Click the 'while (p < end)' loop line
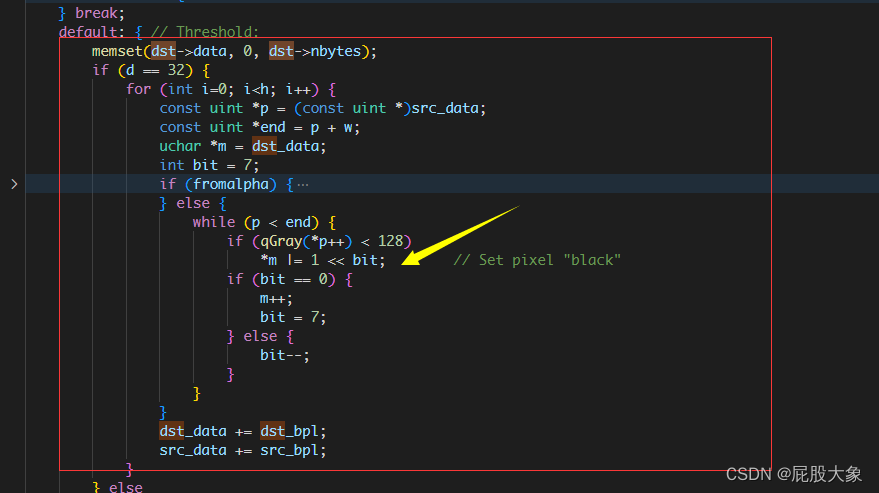 tap(264, 223)
